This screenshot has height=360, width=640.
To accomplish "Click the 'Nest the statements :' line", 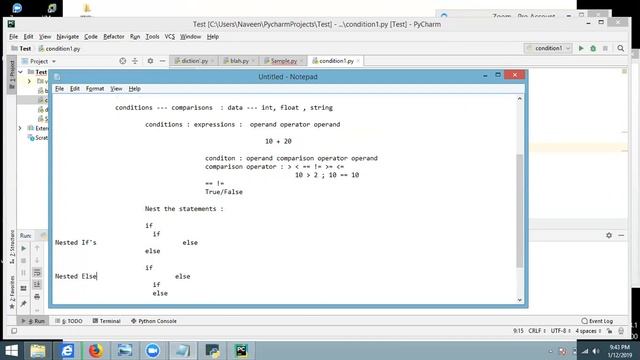I will [184, 209].
